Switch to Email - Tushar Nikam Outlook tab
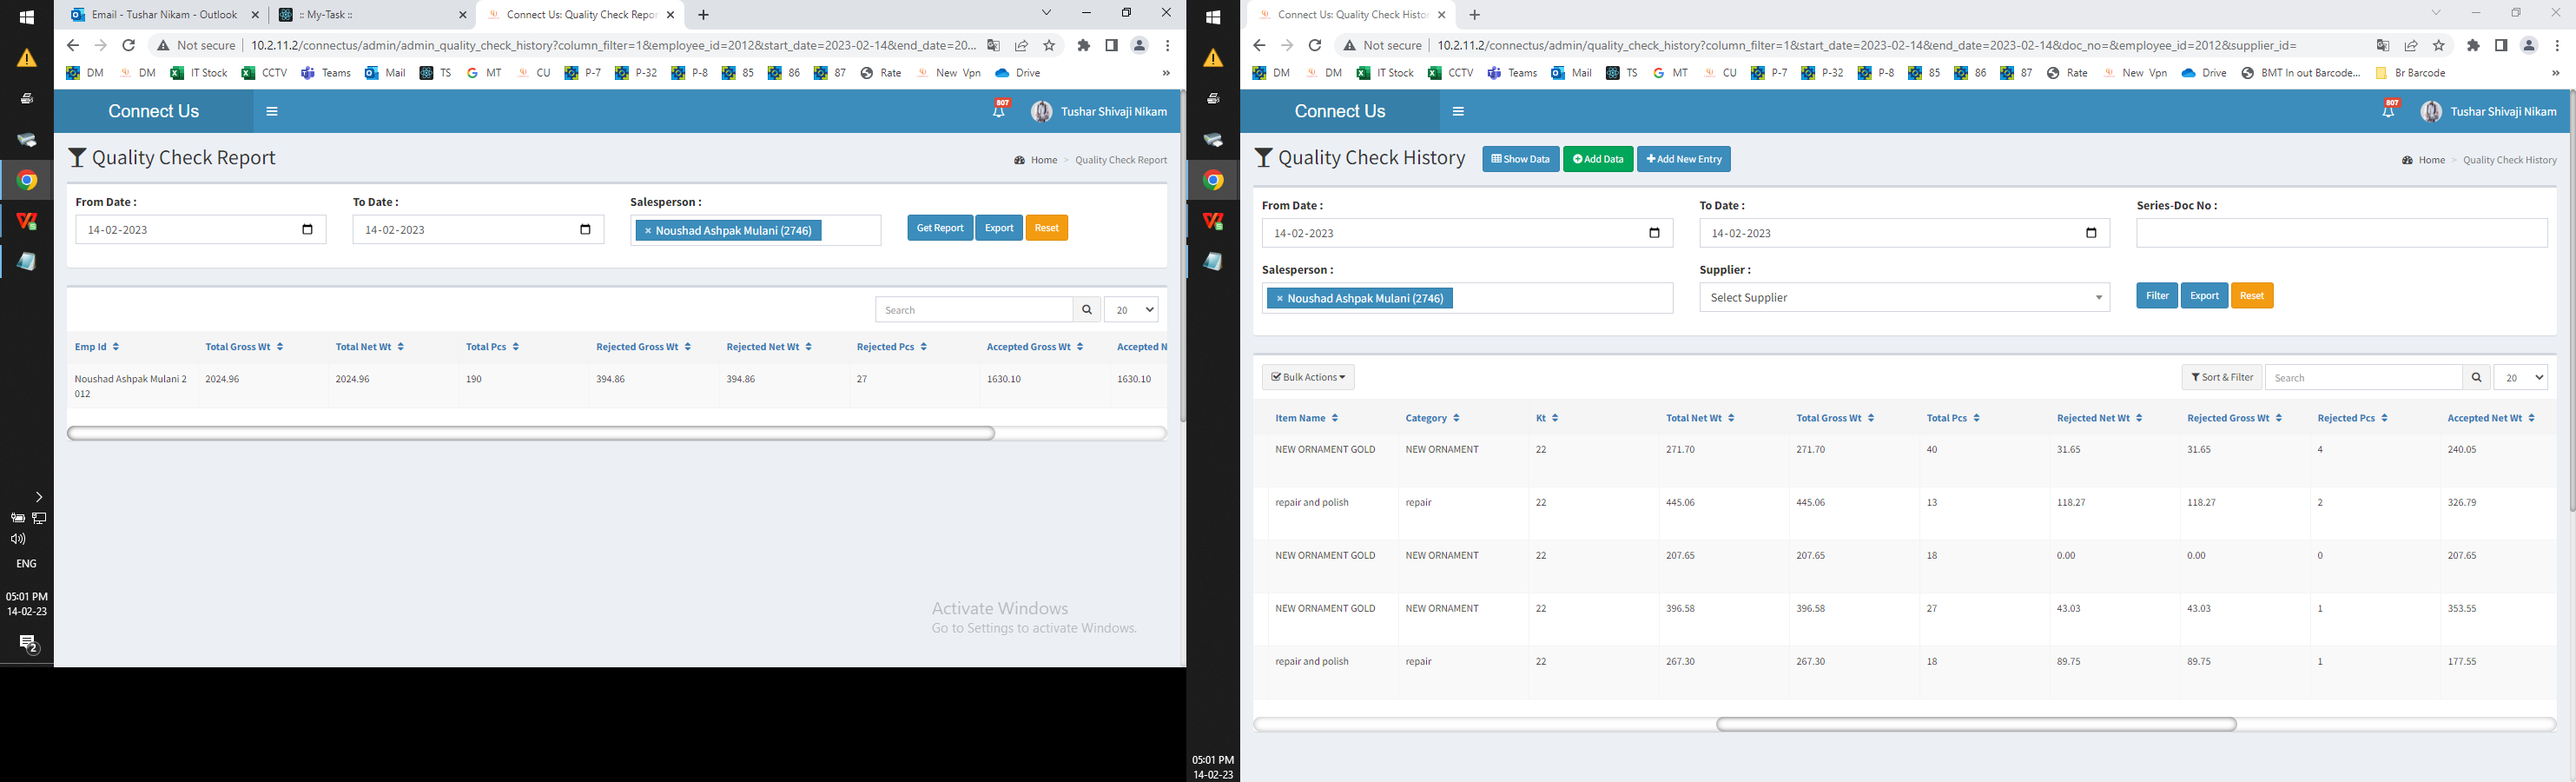 pyautogui.click(x=165, y=15)
